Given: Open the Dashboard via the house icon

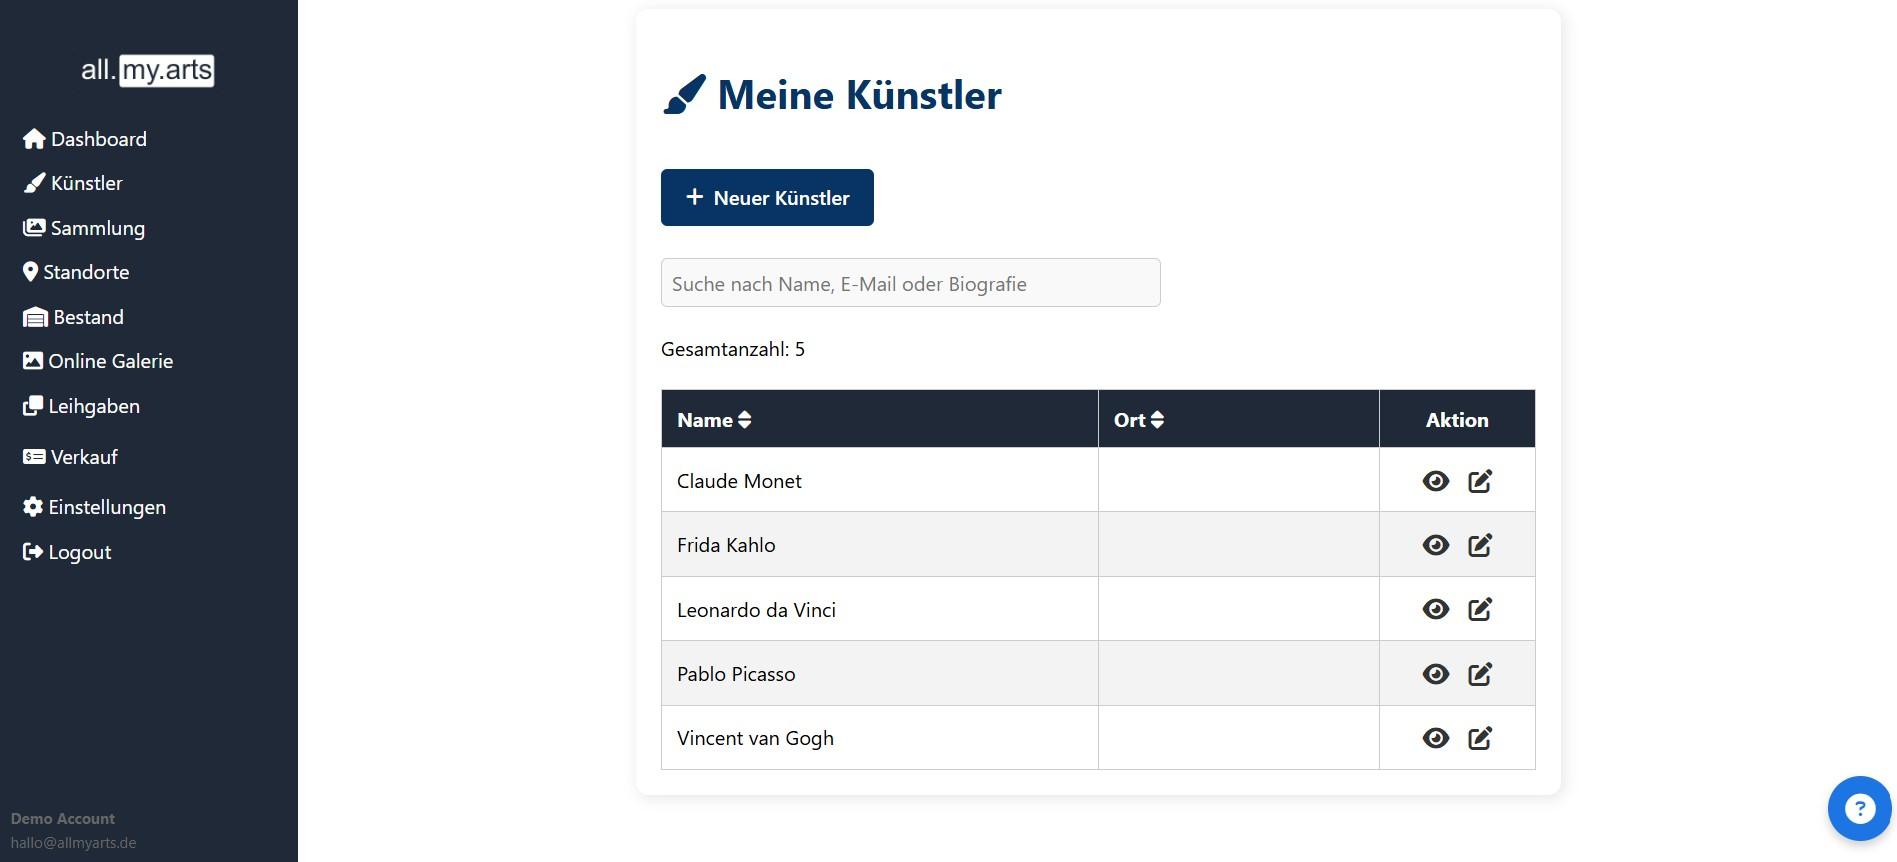Looking at the screenshot, I should (x=33, y=139).
